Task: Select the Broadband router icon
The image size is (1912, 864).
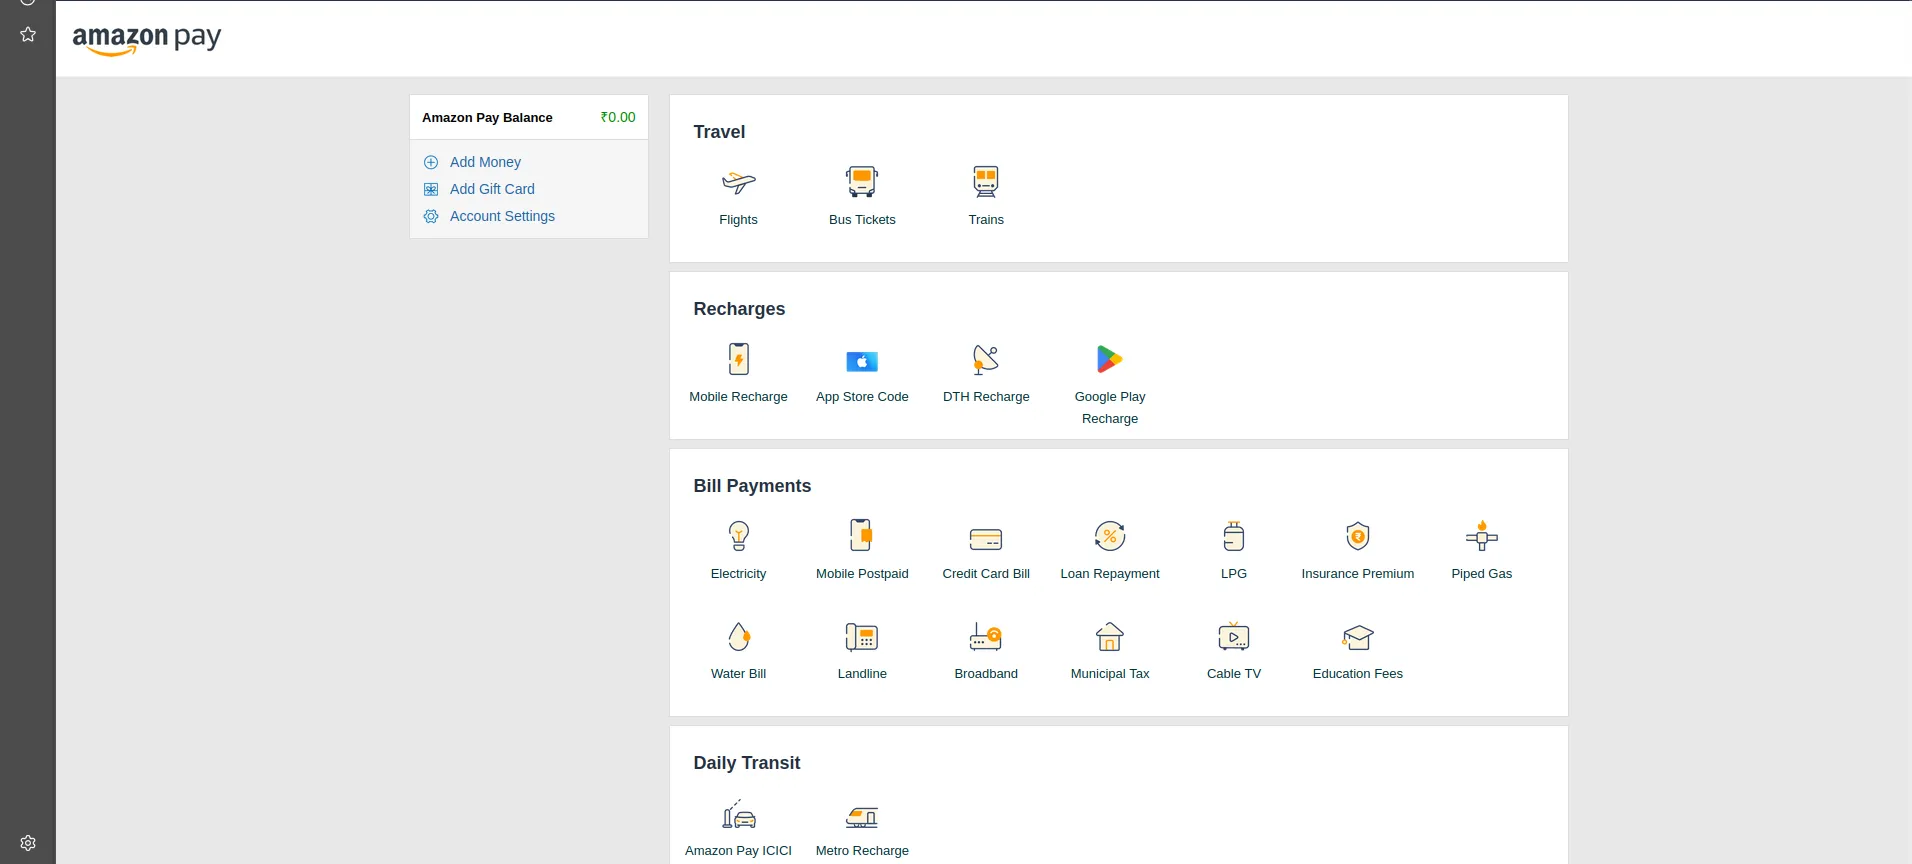Action: pos(986,637)
